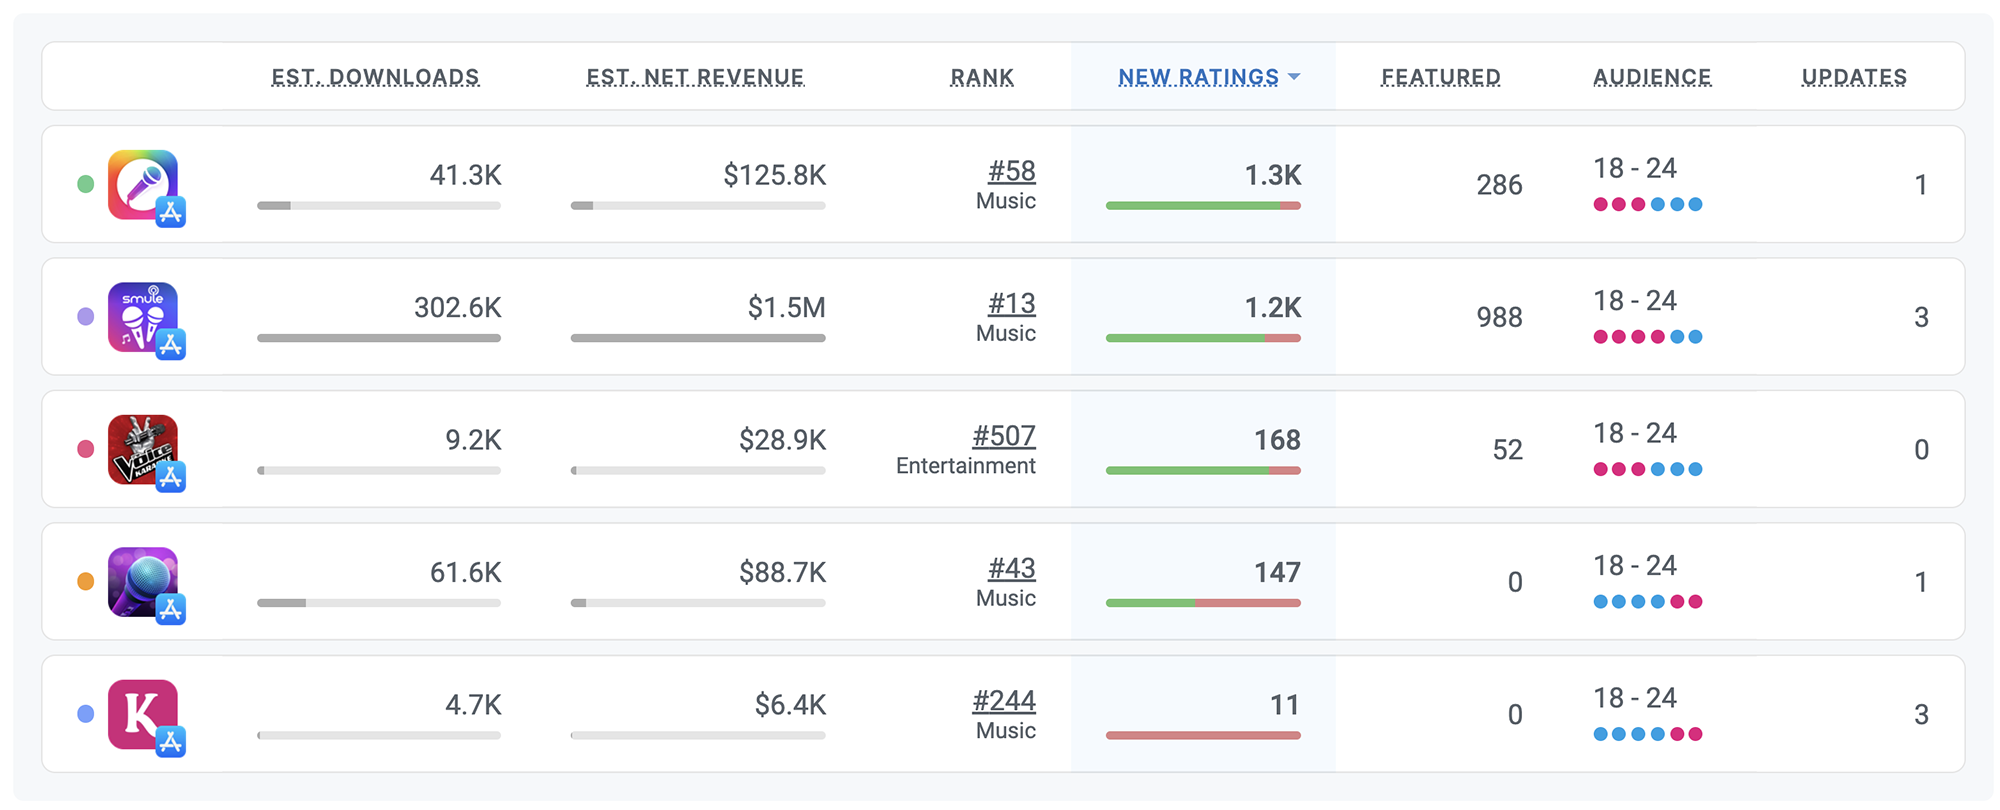Screen dimensions: 2000x810
Task: Sort by Est. Downloads column
Action: pyautogui.click(x=375, y=77)
